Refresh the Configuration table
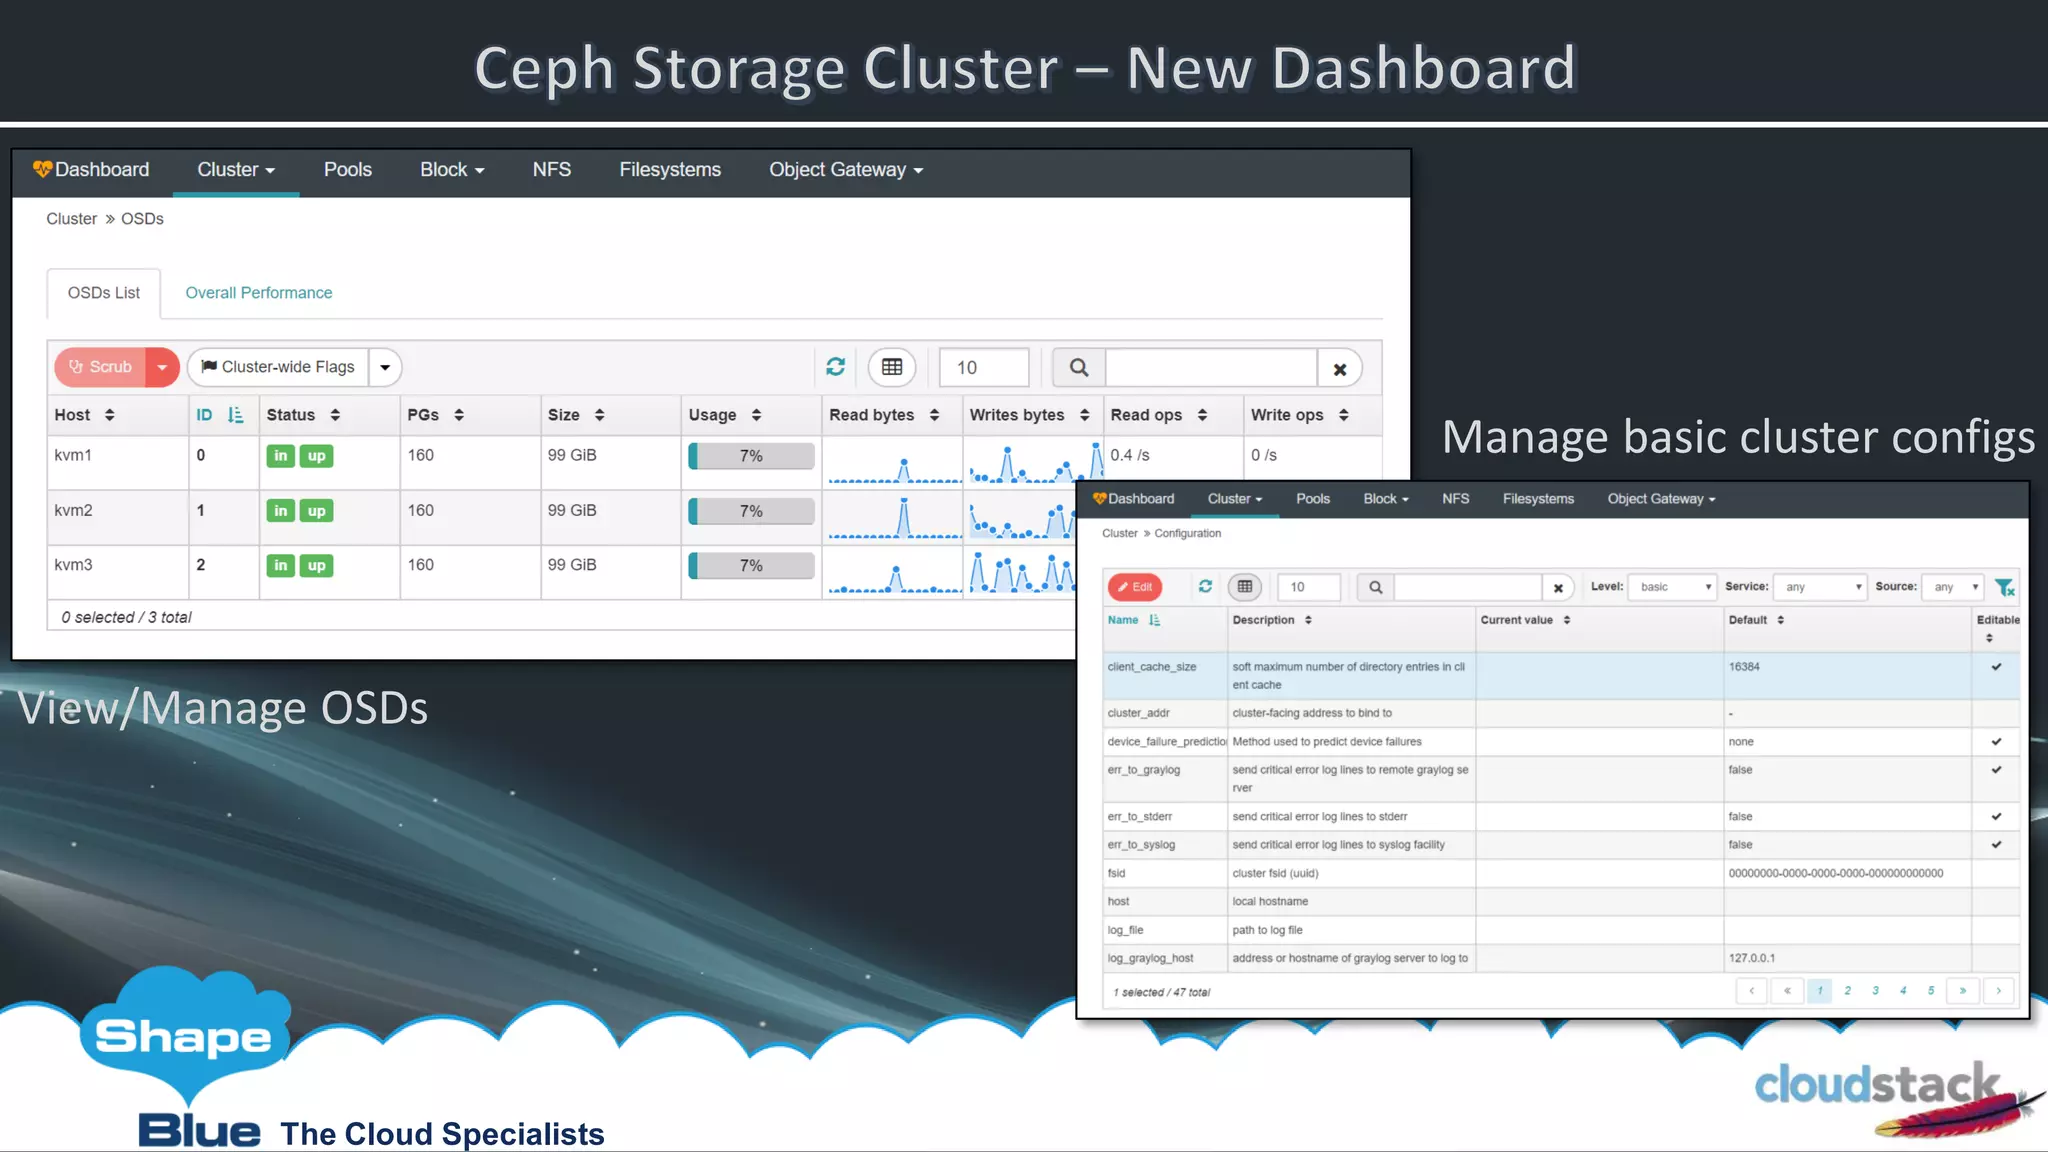 [1205, 587]
